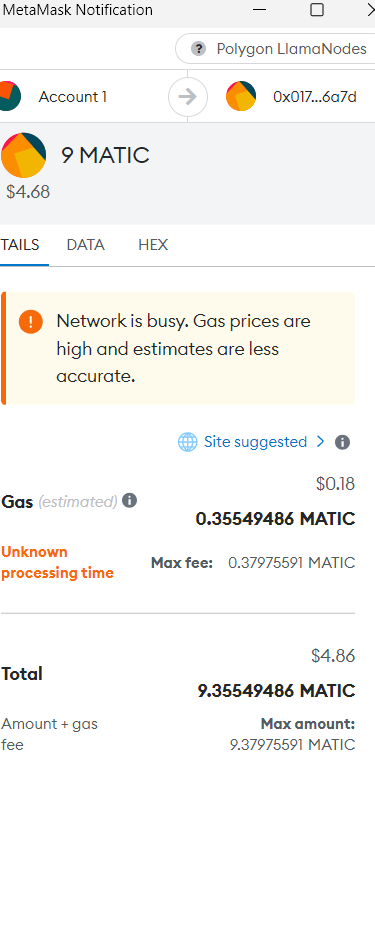Click the recipient address avatar icon
This screenshot has height=935, width=375.
(x=241, y=96)
